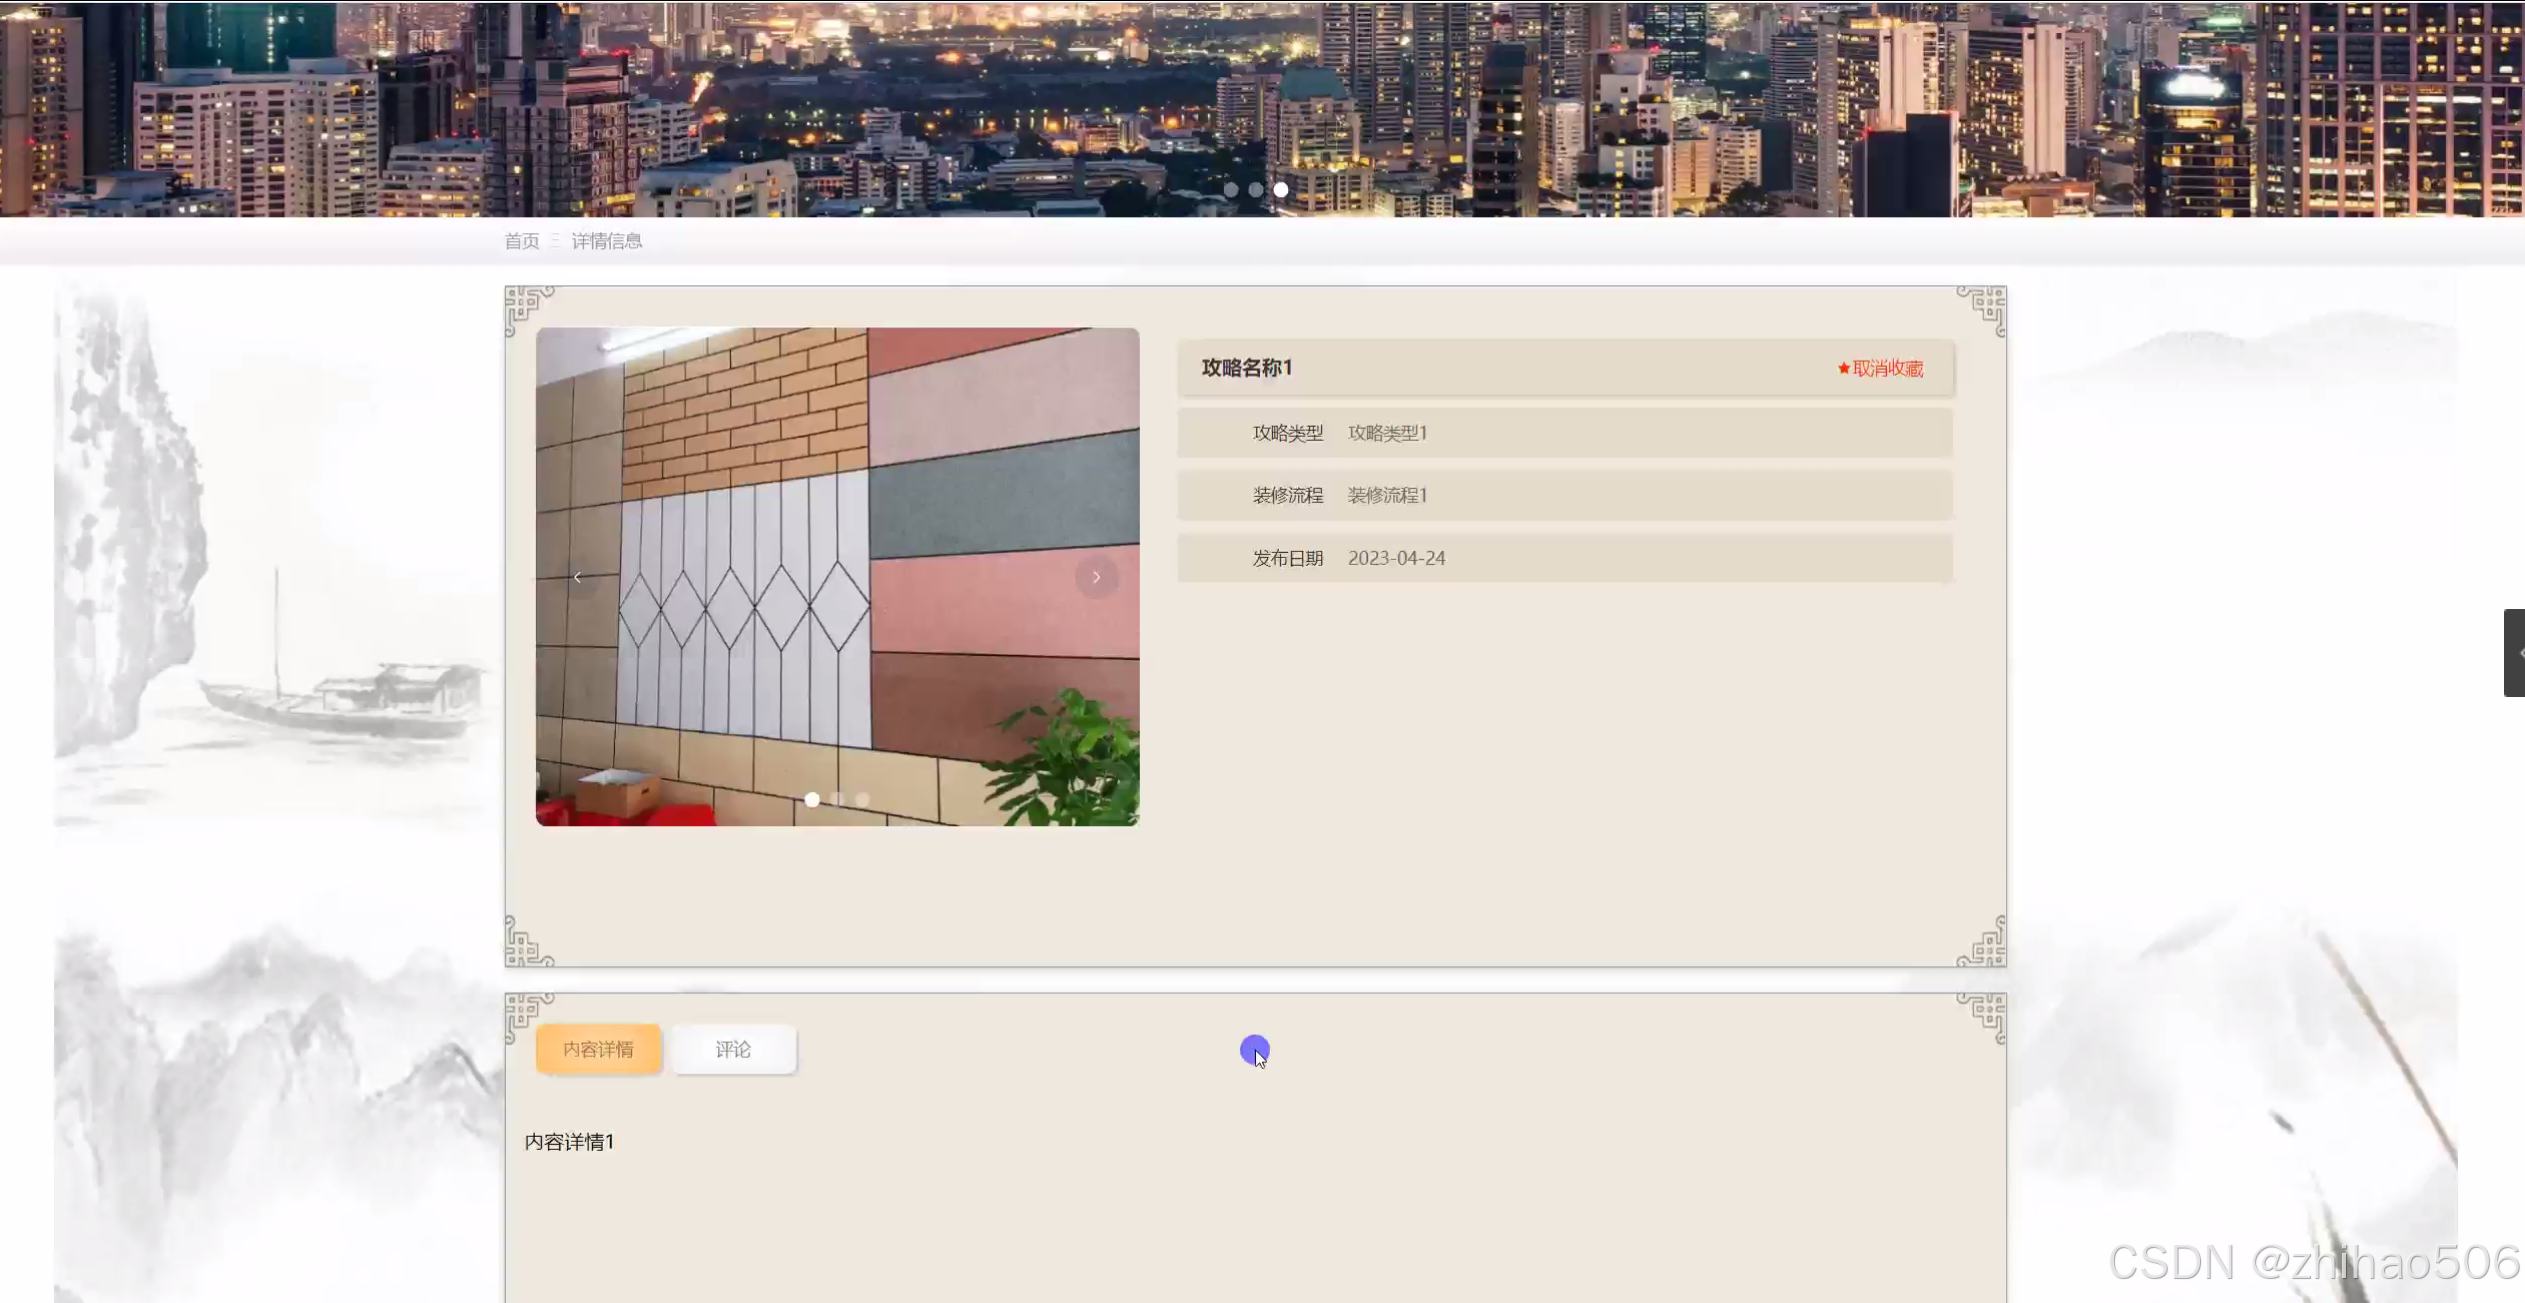Select the first indicator dot on the tile image
The width and height of the screenshot is (2525, 1303).
tap(812, 799)
